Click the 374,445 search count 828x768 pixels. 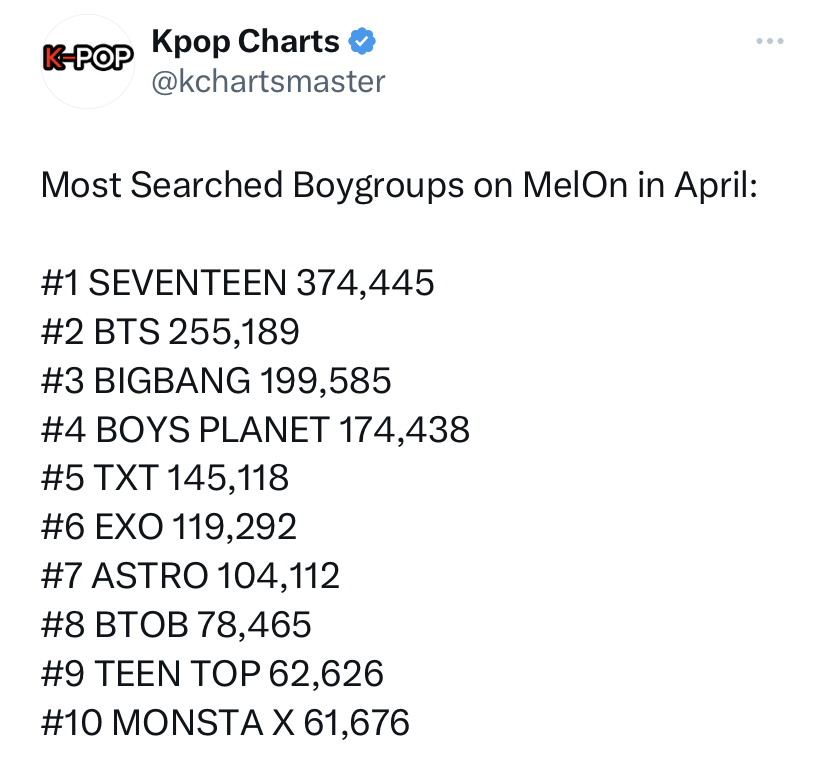tap(365, 283)
